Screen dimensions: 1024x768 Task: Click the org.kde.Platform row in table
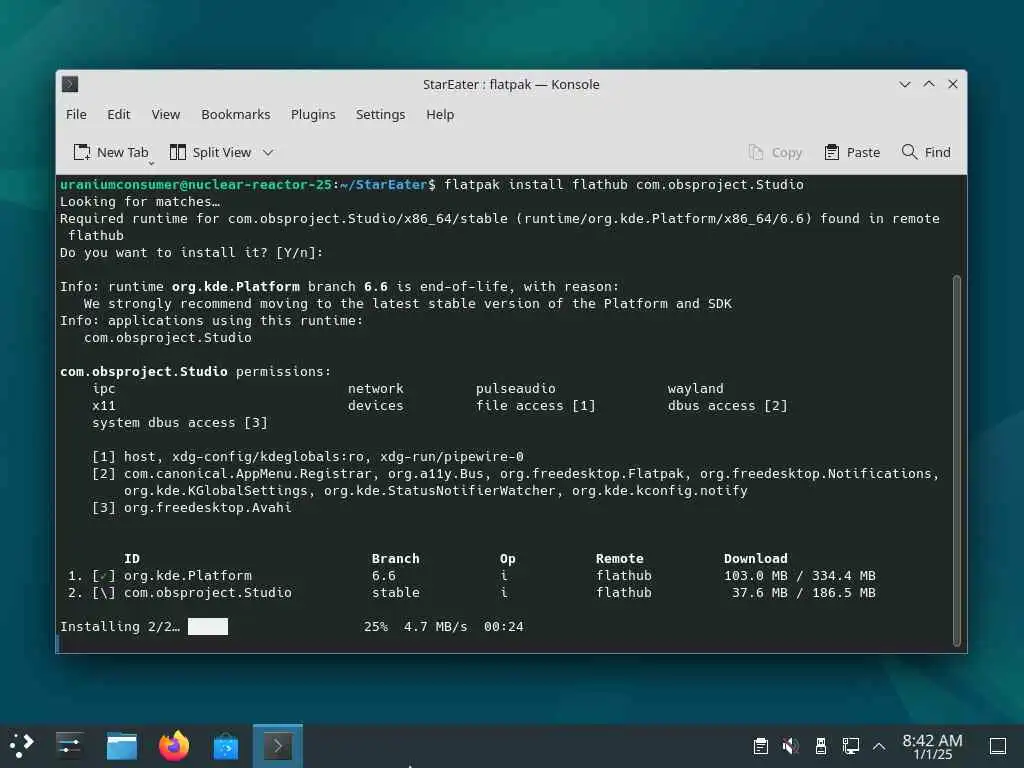[x=471, y=575]
